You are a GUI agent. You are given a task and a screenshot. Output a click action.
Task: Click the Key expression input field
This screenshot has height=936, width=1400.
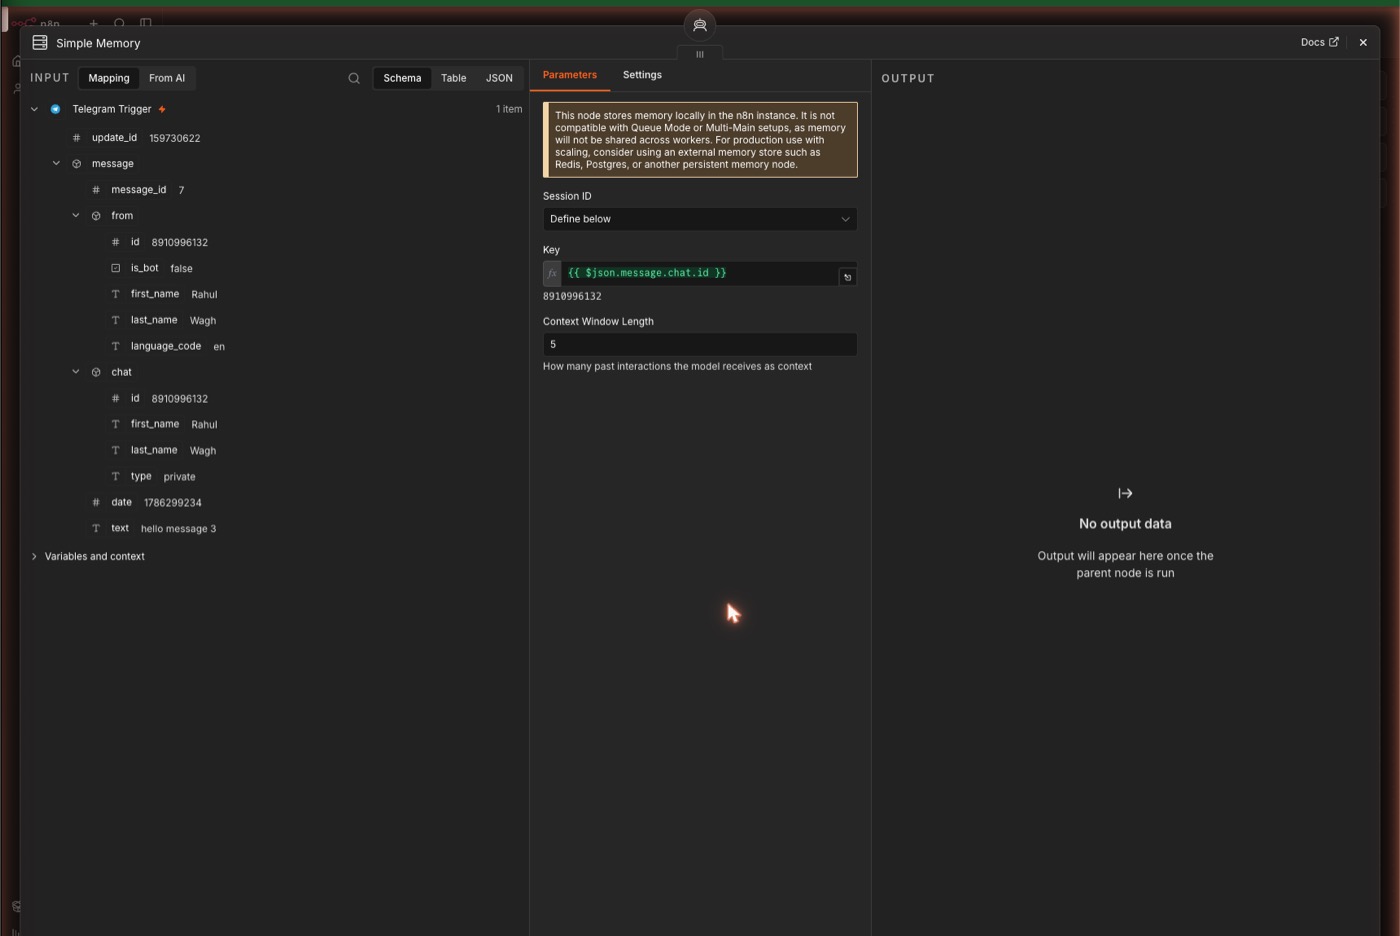(x=699, y=273)
